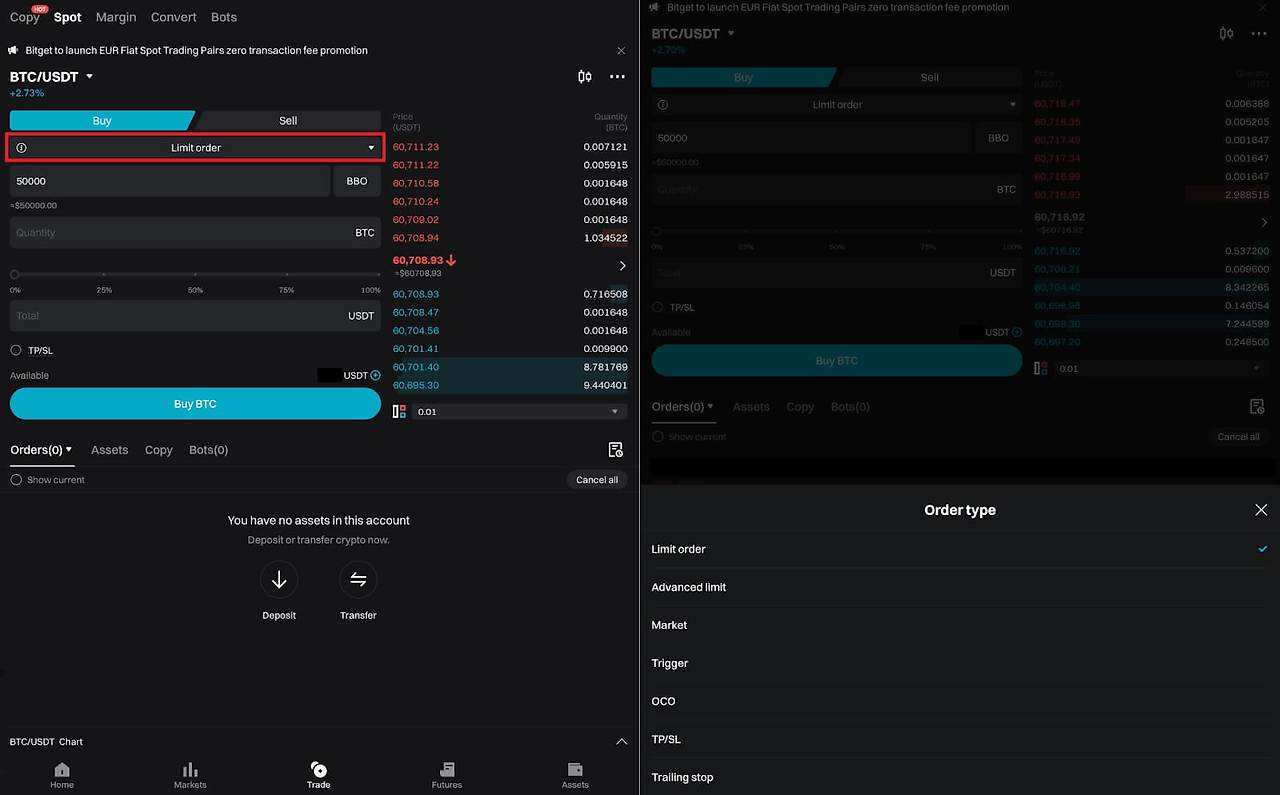This screenshot has width=1280, height=795.
Task: Click the Quantity BTC field in left panel
Action: point(195,233)
